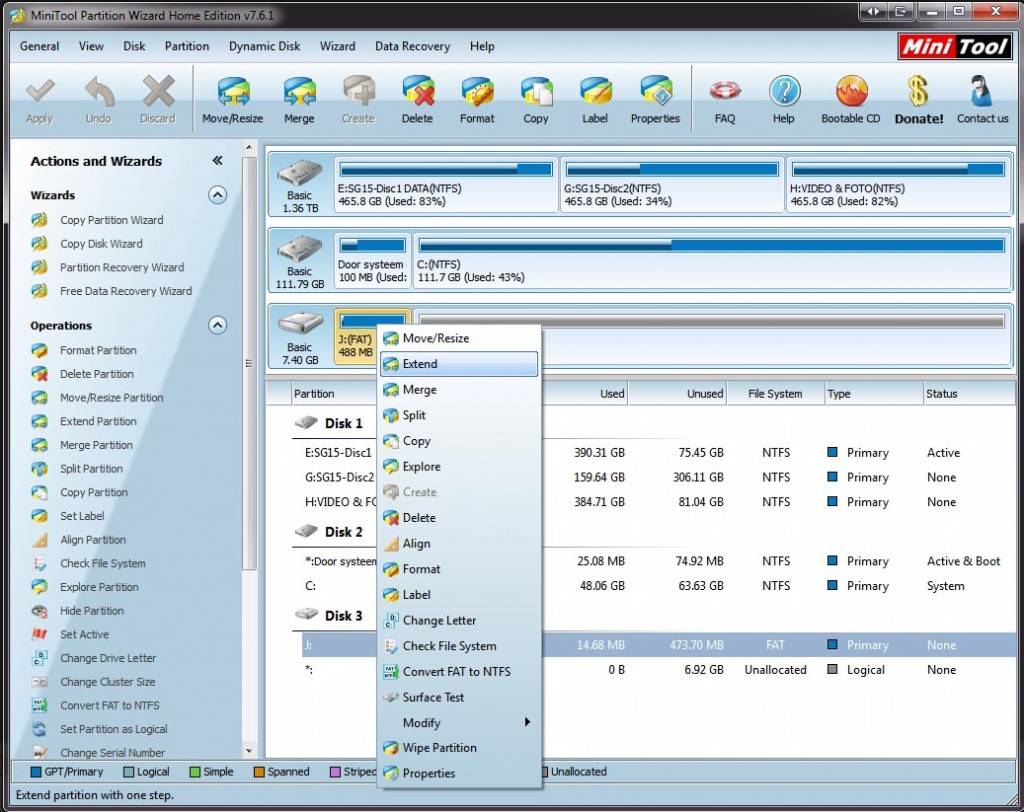1024x812 pixels.
Task: Choose Surface Test in context menu
Action: click(459, 697)
